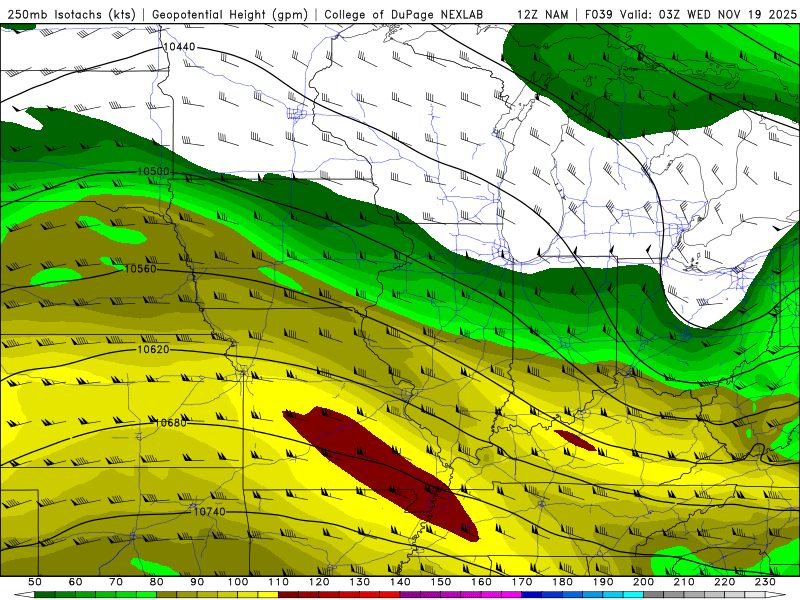
Task: Click the "250mb Isotachs (kts)" title text
Action: [72, 14]
